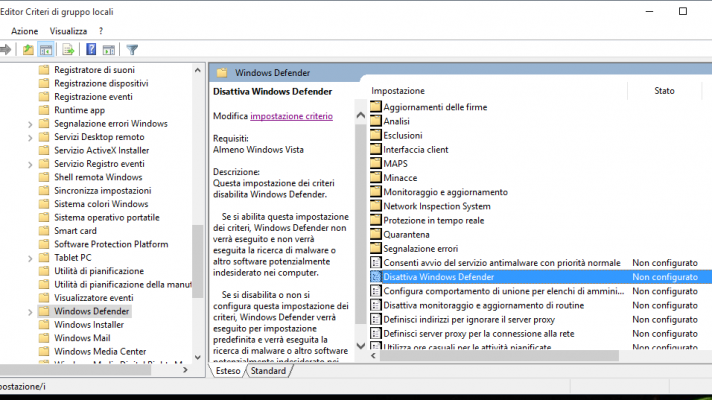Open the Visualizza menu
The image size is (712, 400).
(x=68, y=31)
